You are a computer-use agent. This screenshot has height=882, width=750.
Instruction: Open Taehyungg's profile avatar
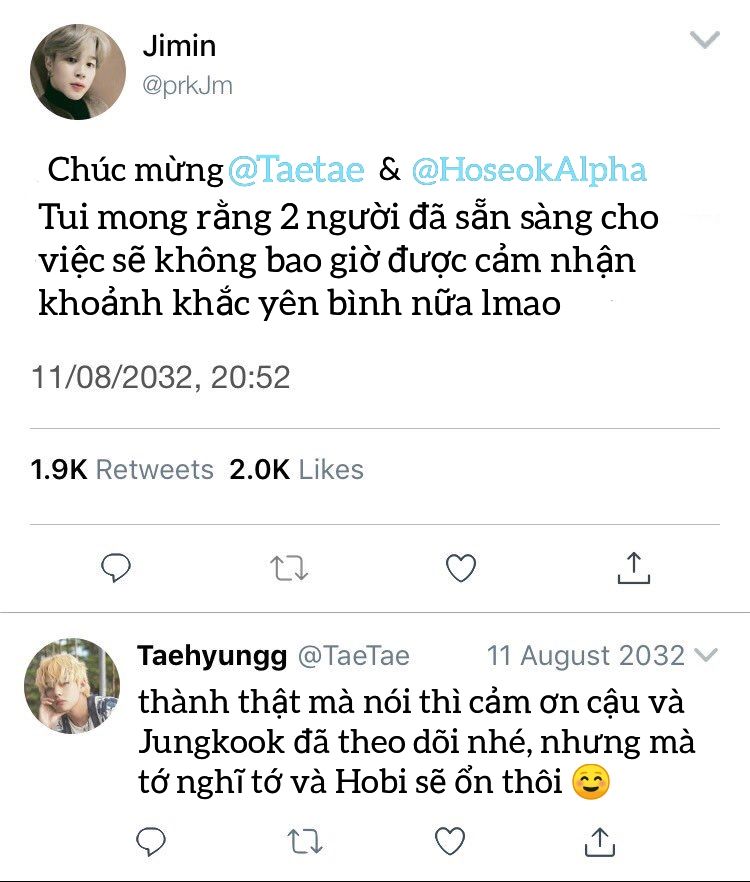[71, 686]
